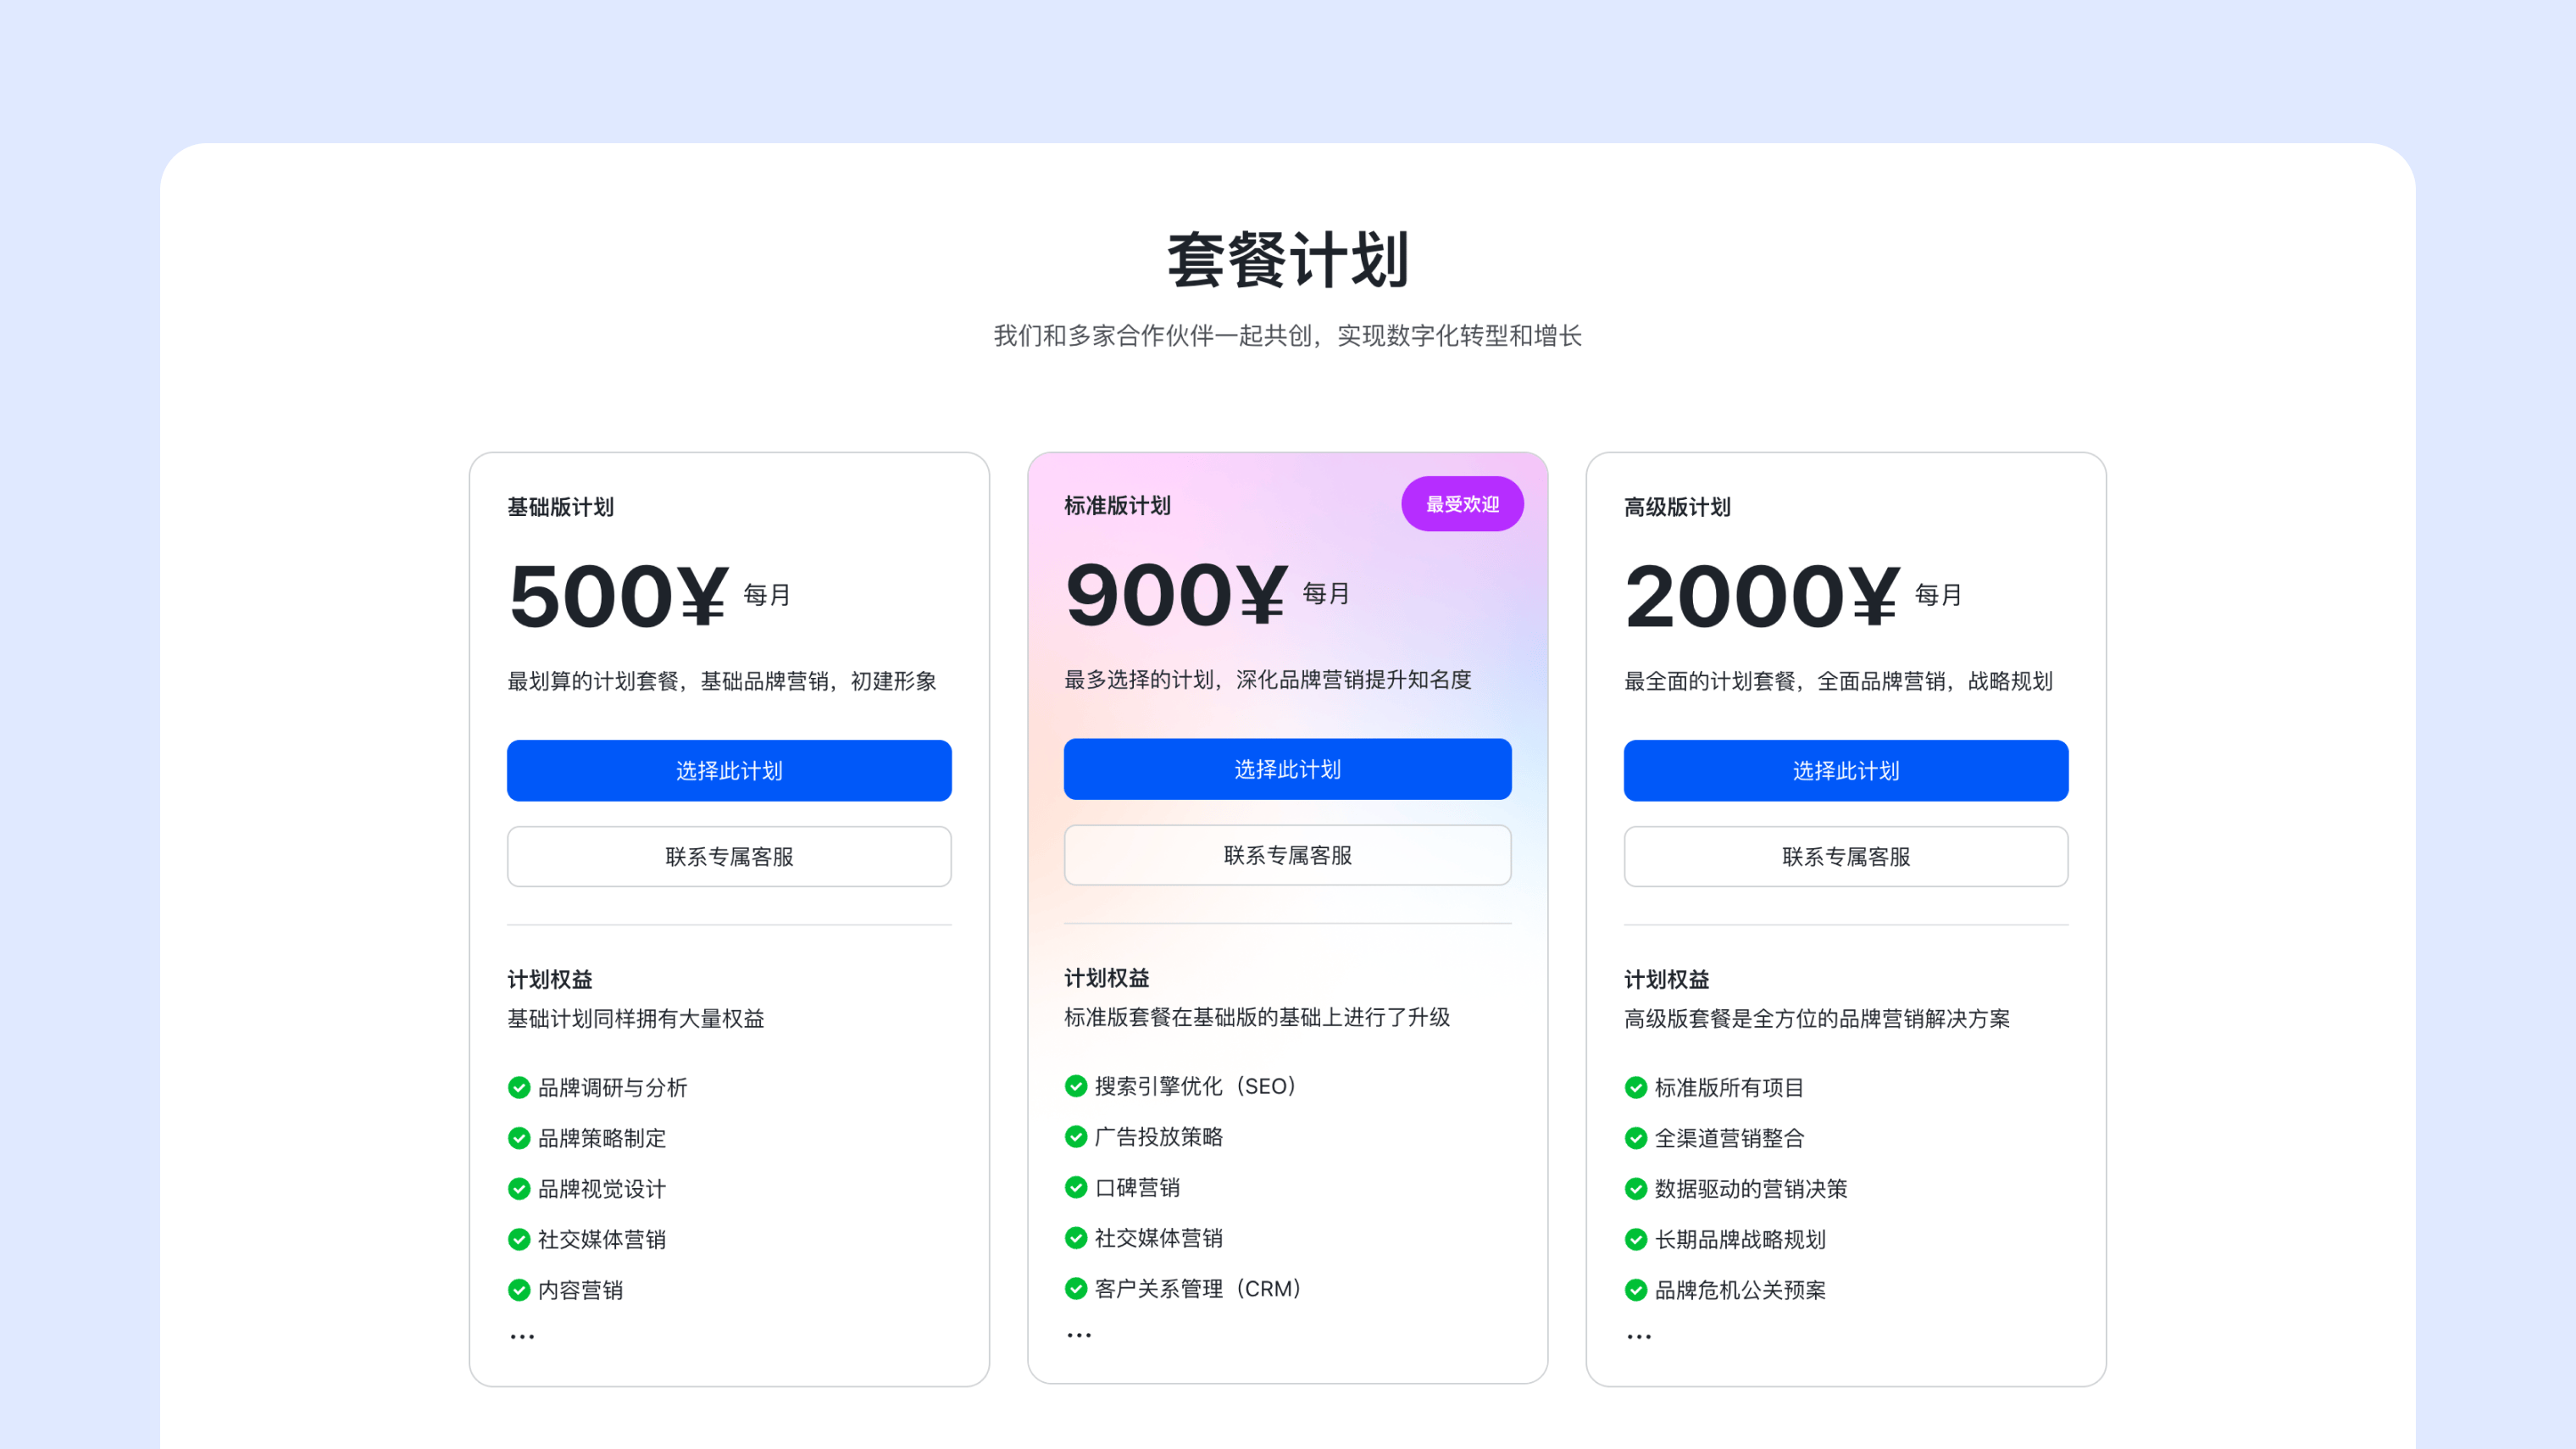Click 计划权益 heading in 标准版计划 card

coord(1107,977)
